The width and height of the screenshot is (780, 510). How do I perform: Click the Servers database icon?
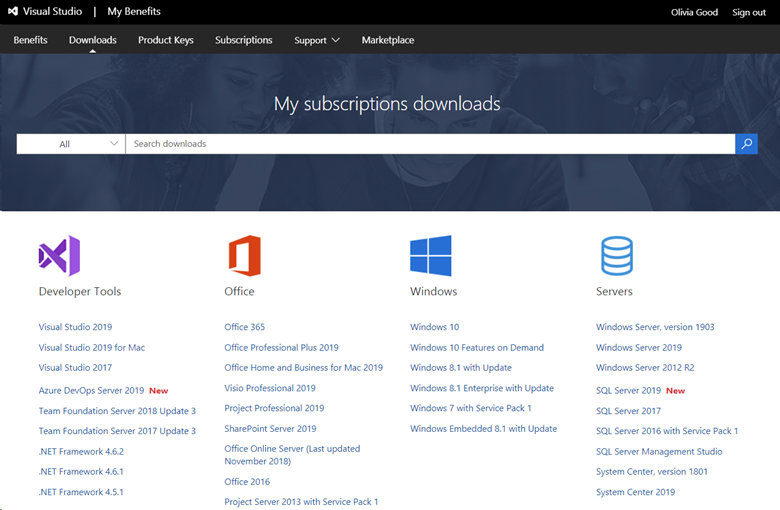click(x=617, y=256)
